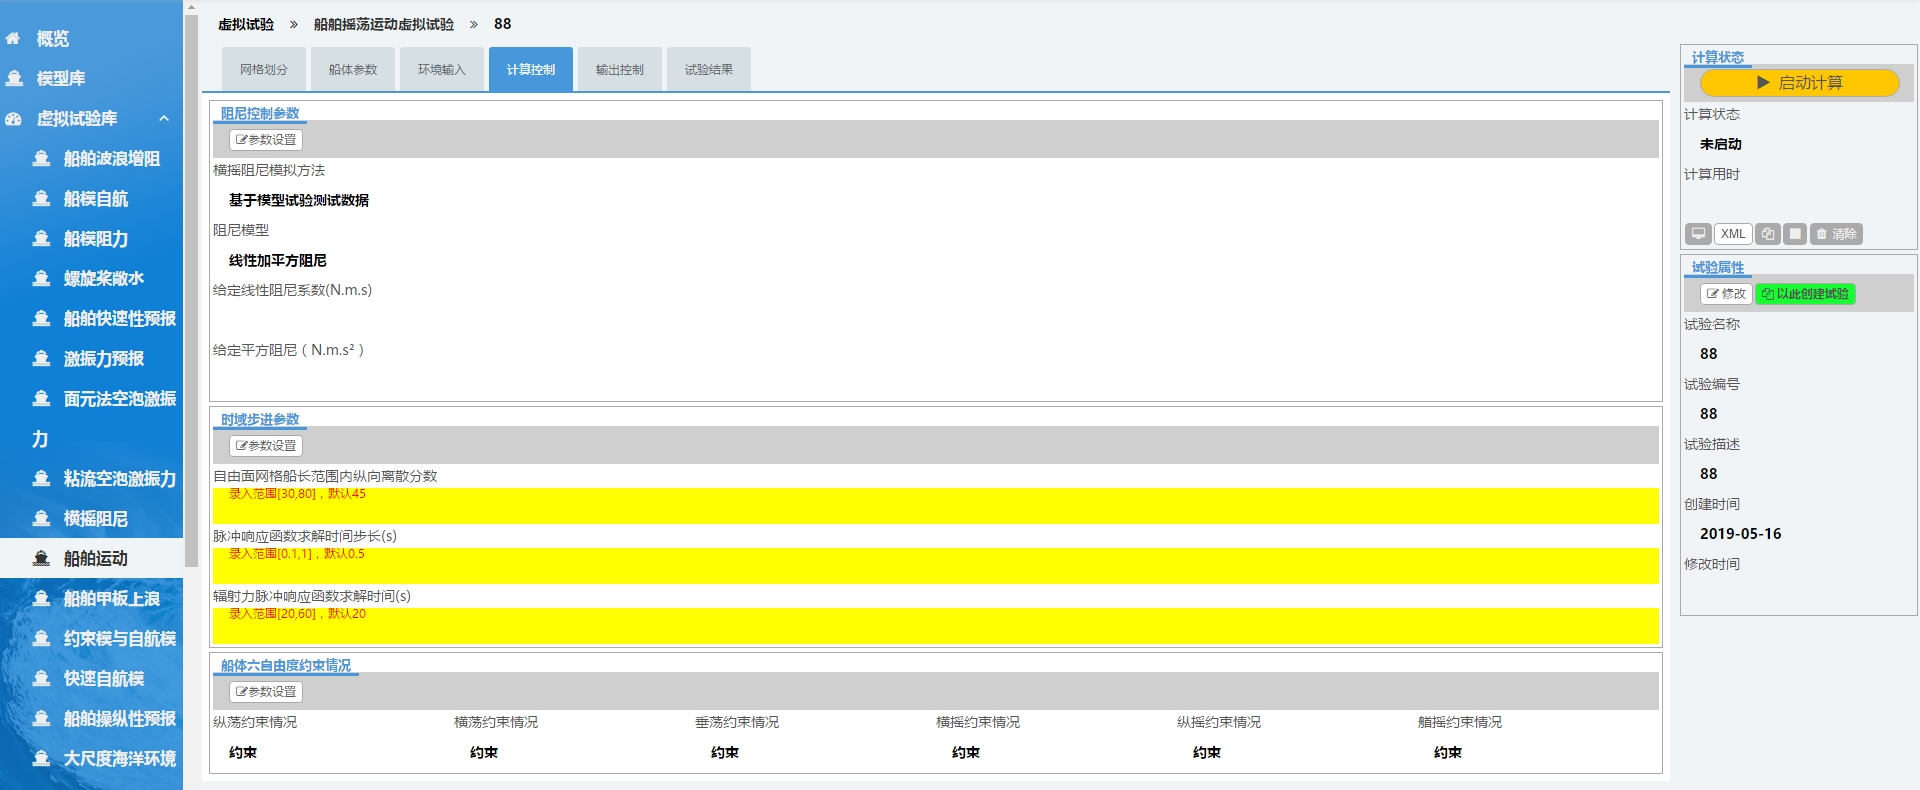Click the copy icon button right of XML
The width and height of the screenshot is (1920, 790).
[1768, 234]
